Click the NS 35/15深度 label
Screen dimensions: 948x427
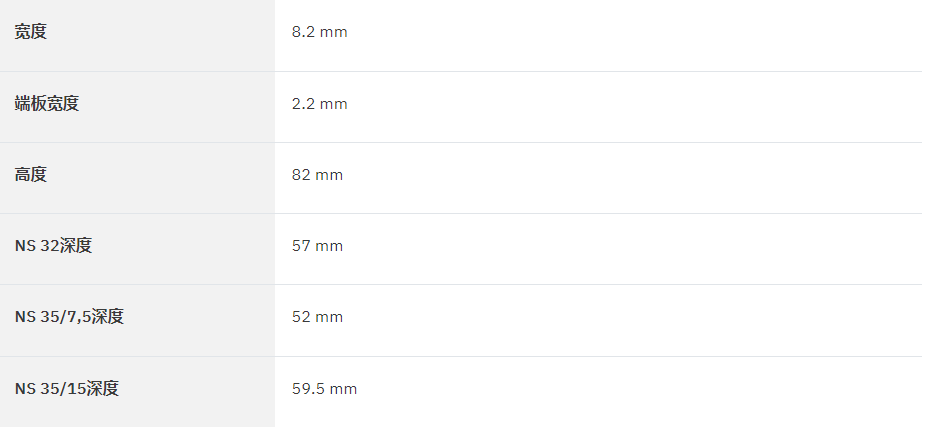coord(67,388)
